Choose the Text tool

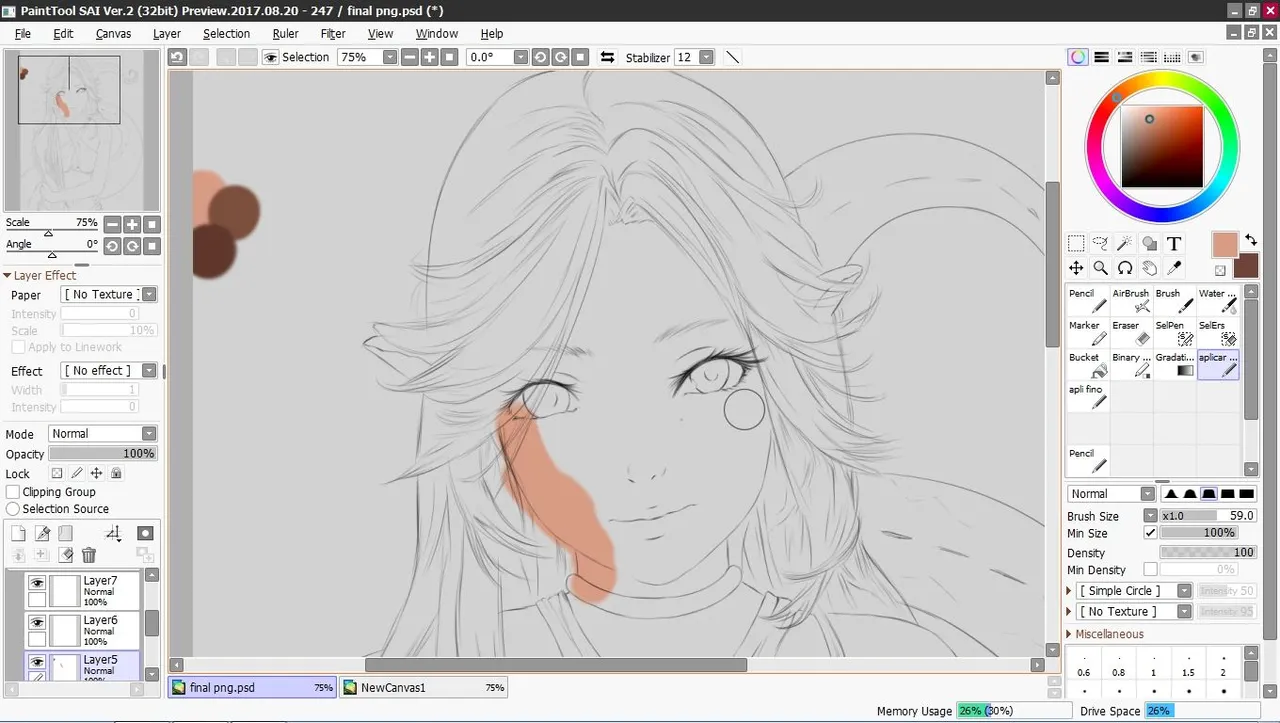[1174, 243]
